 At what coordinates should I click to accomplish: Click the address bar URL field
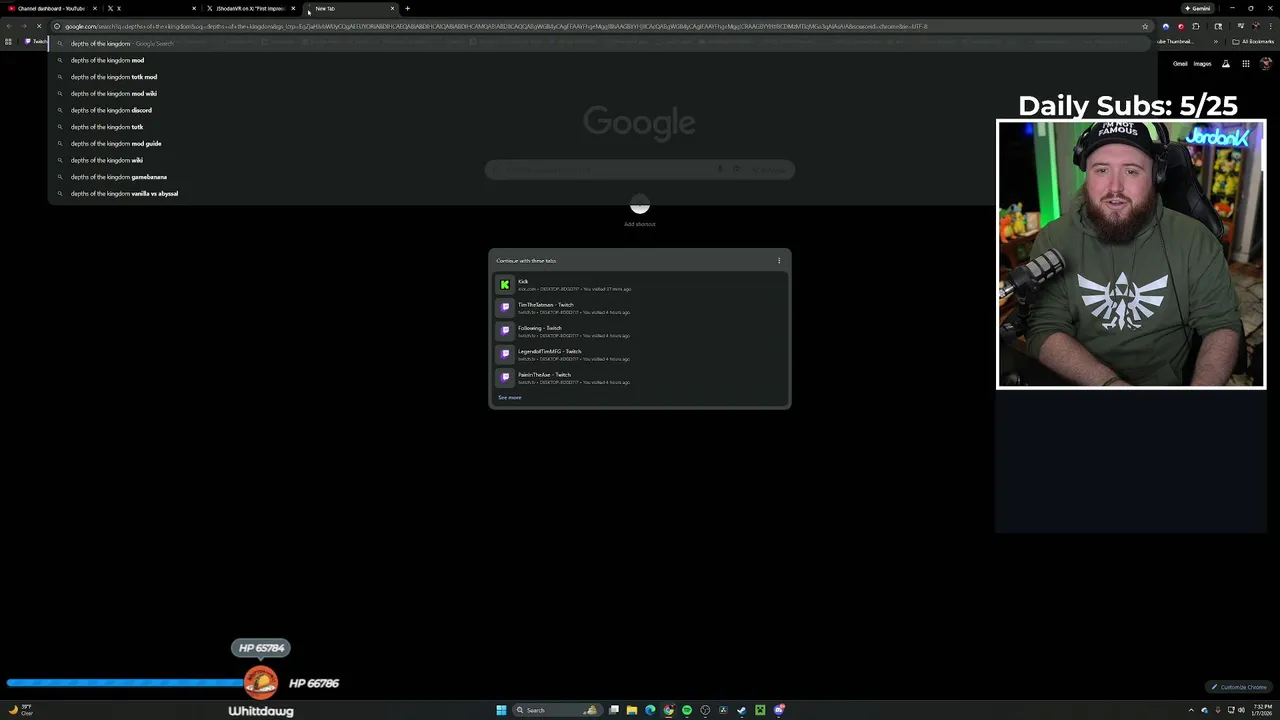point(600,26)
